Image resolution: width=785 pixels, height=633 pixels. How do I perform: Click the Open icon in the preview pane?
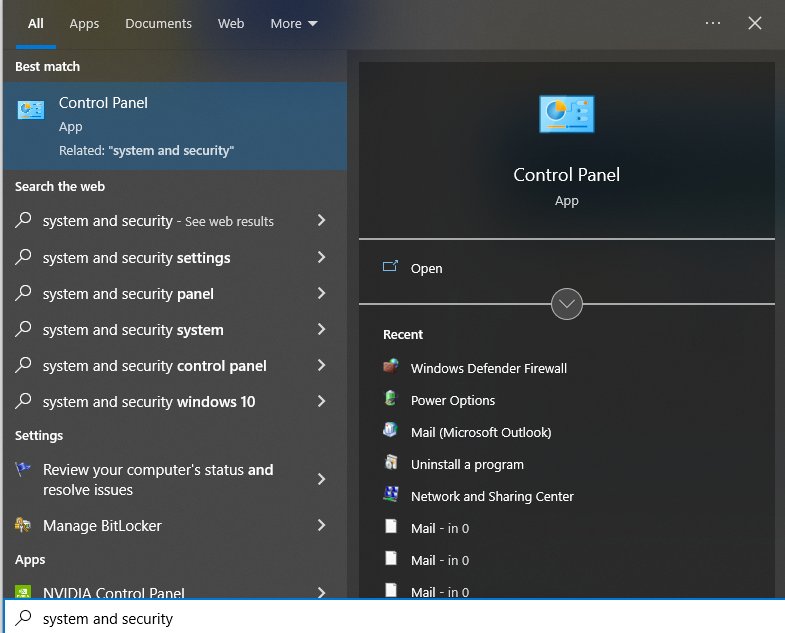390,266
